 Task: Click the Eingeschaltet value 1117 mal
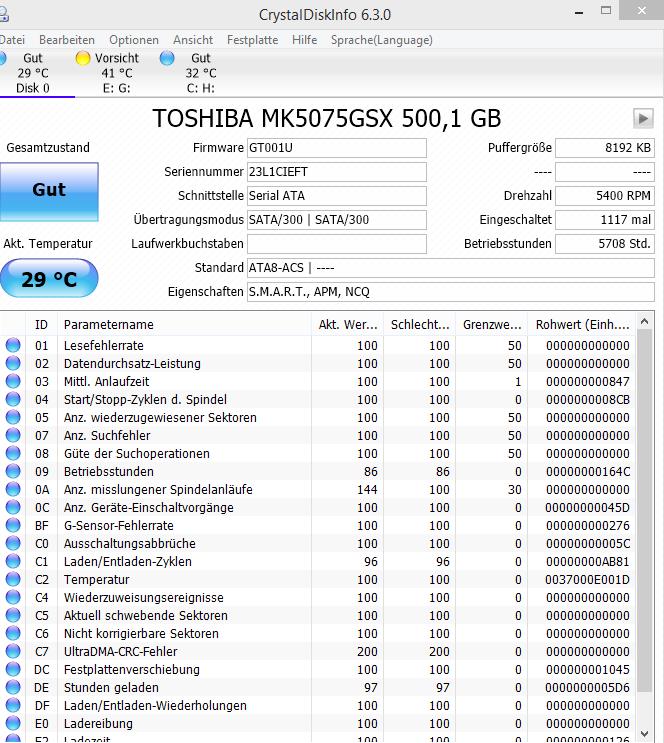[605, 220]
